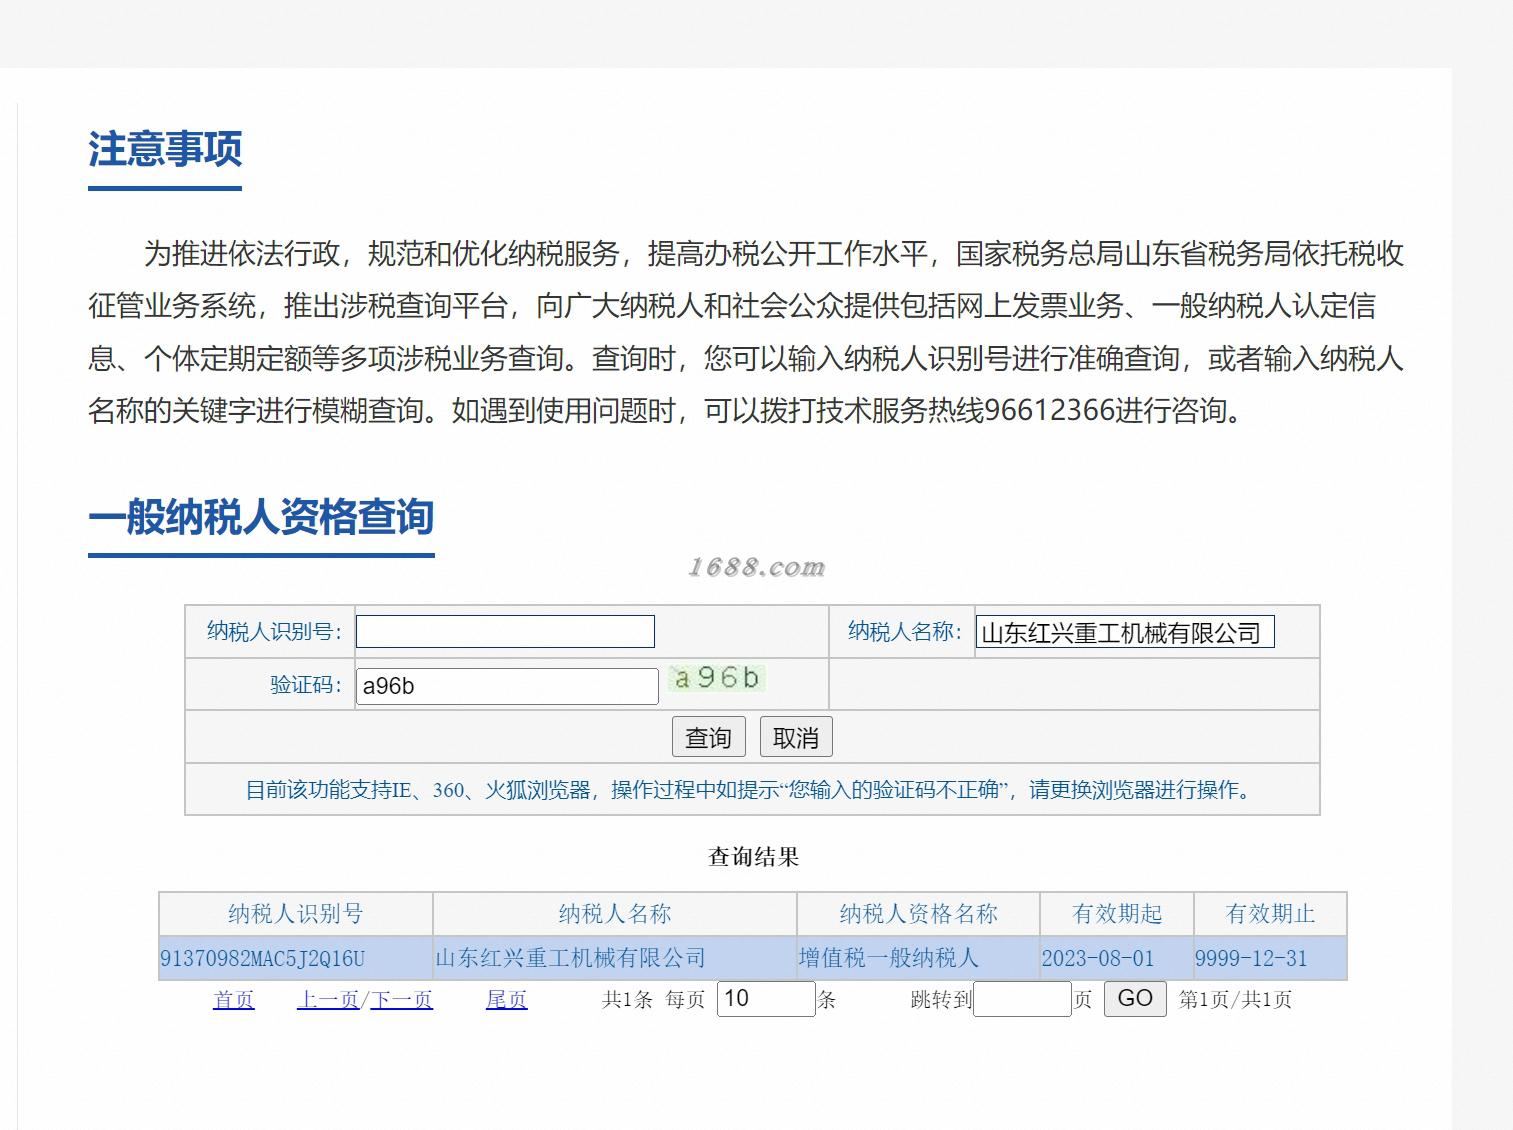Select taxpayer ID 91370982MAC5J2Q16U cell

coord(296,958)
